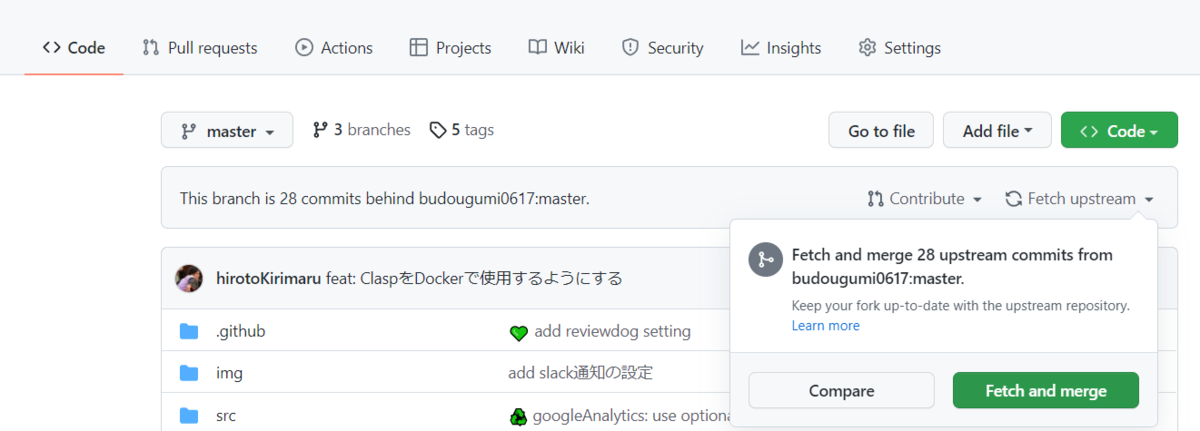This screenshot has width=1200, height=431.
Task: Click 'This branch is 28 commits behind' text
Action: [385, 199]
